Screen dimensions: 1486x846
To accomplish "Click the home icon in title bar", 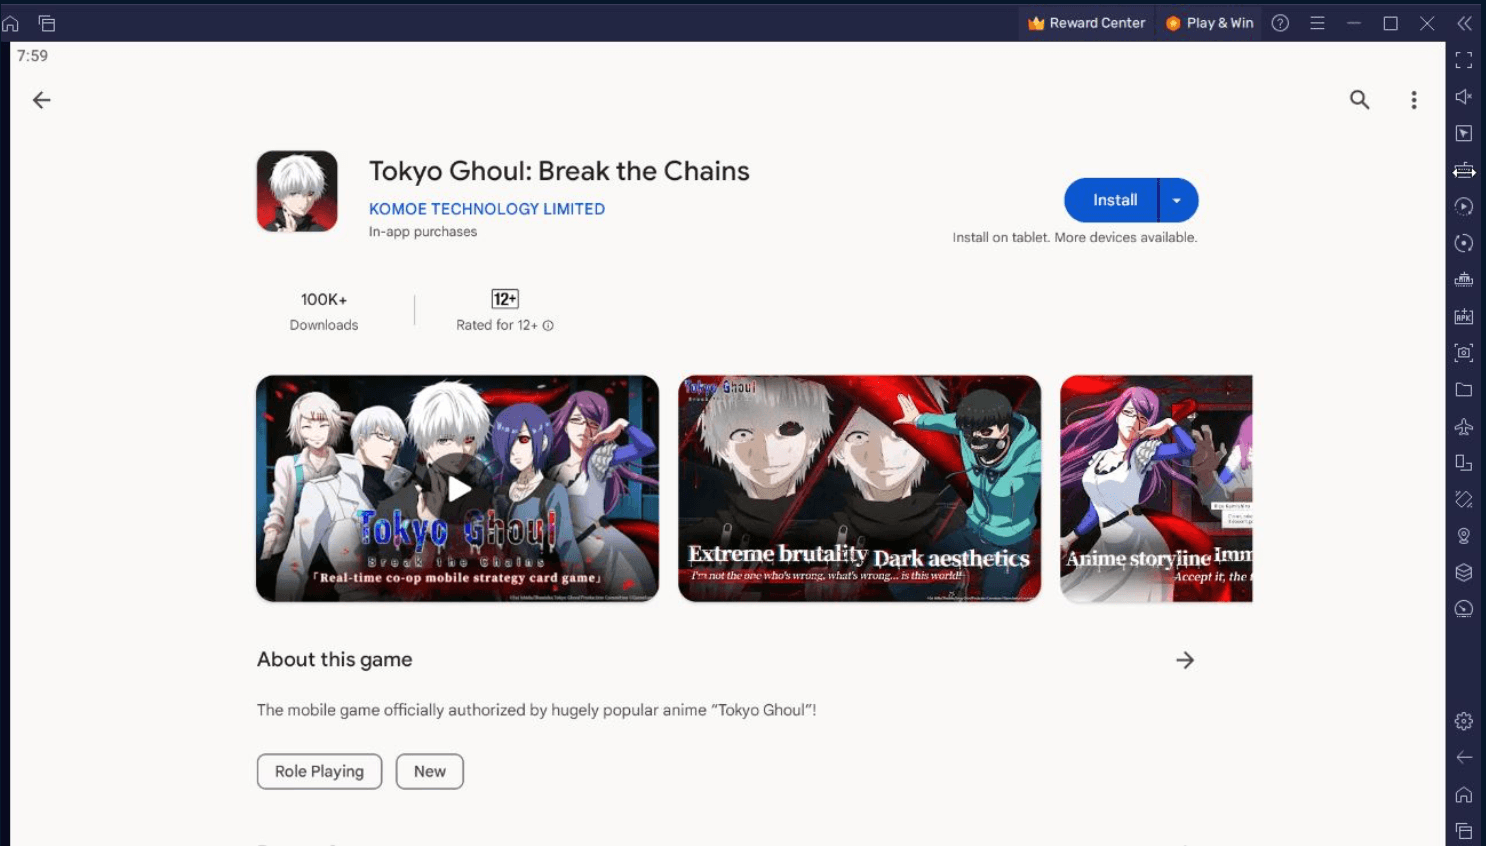I will coord(11,23).
